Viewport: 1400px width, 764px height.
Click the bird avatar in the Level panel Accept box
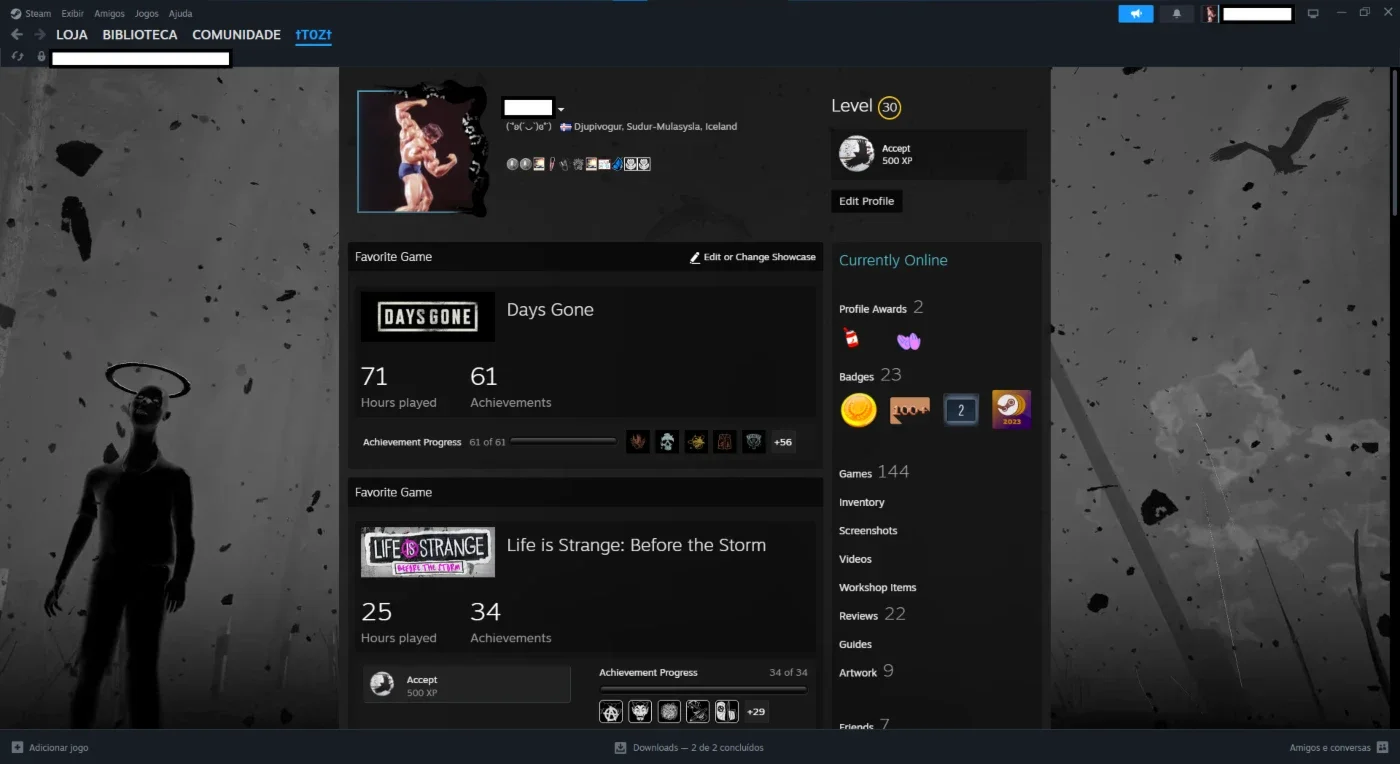point(856,154)
